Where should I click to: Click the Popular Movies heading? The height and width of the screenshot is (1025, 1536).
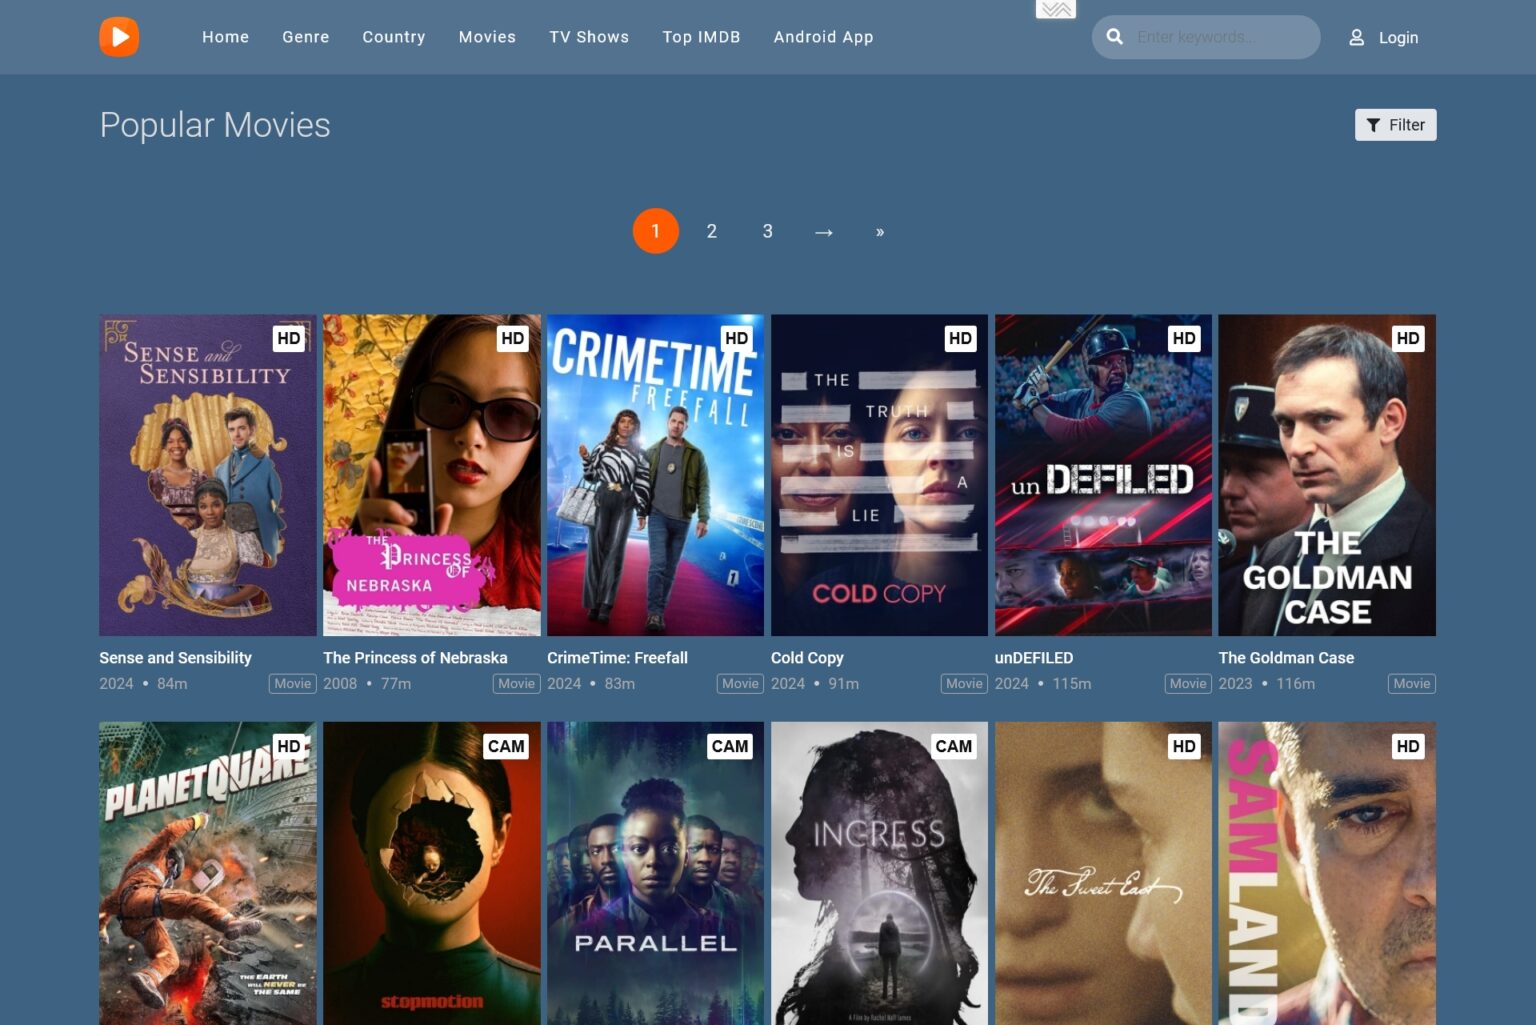tap(215, 125)
